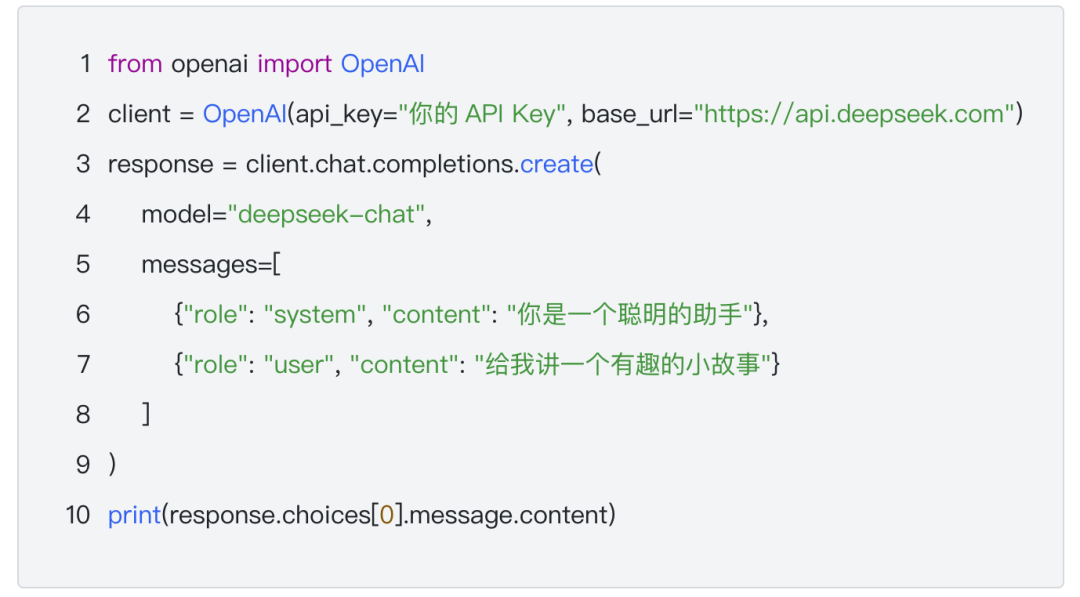1080x597 pixels.
Task: Click the blue 'print' function on line 10
Action: coord(134,515)
